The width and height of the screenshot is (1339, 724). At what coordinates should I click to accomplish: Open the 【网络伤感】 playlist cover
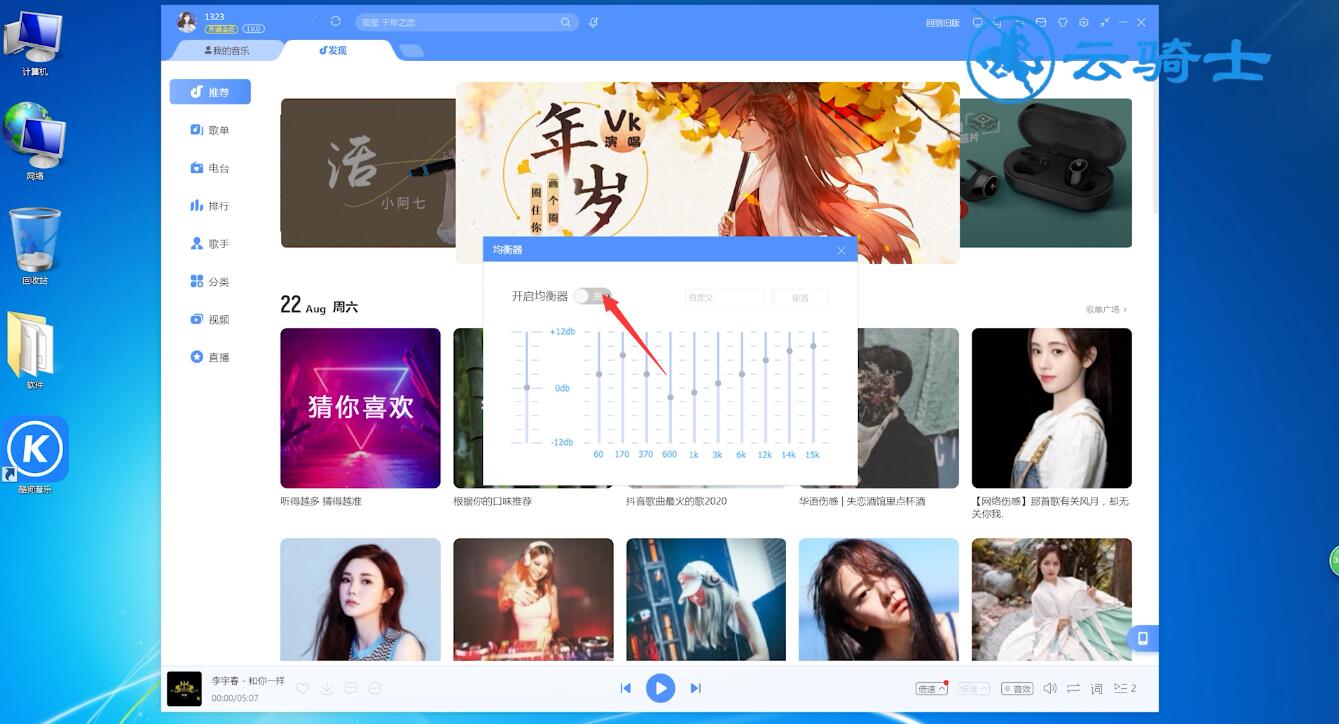tap(1052, 408)
